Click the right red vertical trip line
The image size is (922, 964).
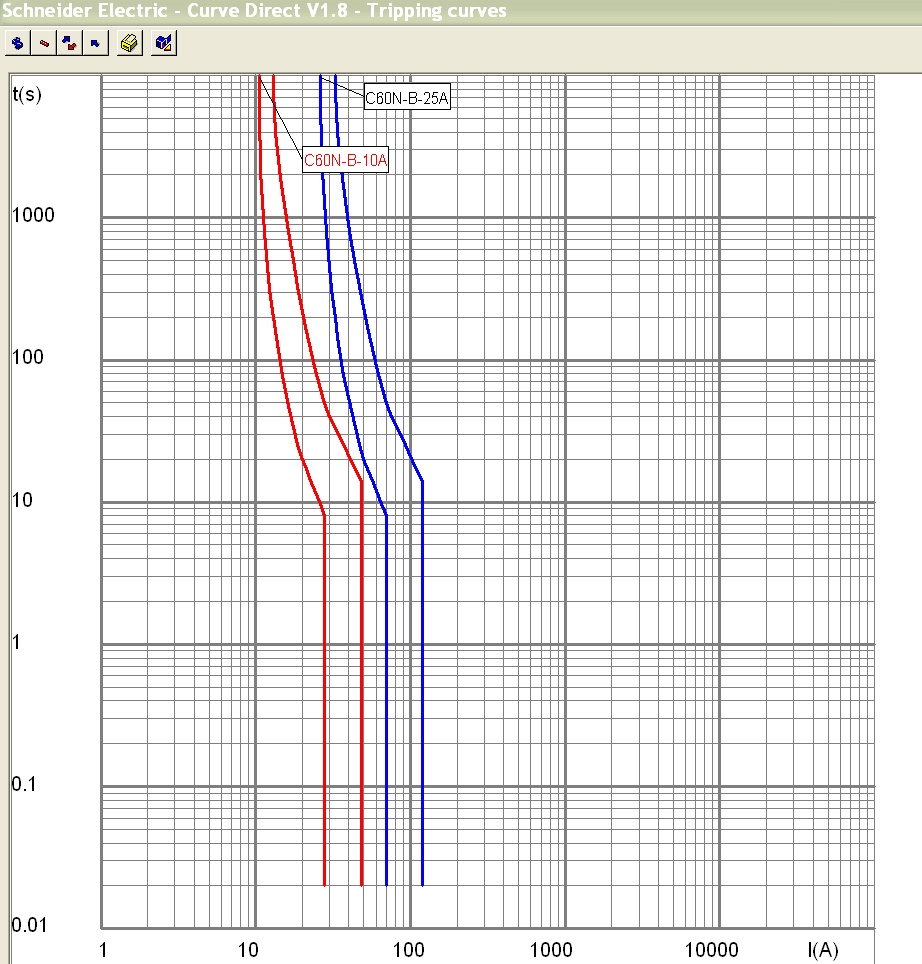tap(362, 700)
